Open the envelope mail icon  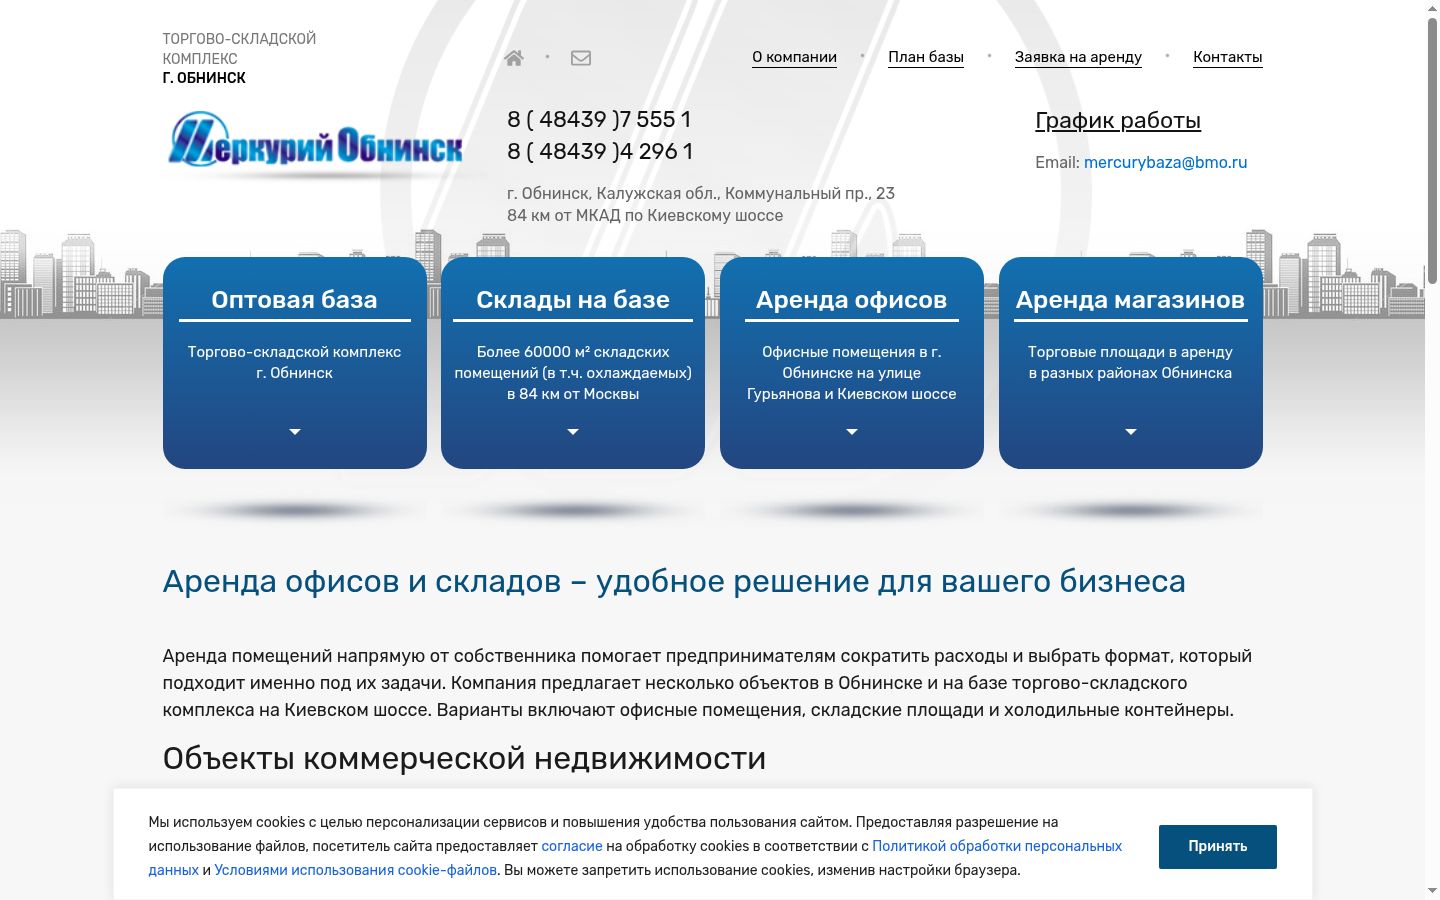[581, 58]
